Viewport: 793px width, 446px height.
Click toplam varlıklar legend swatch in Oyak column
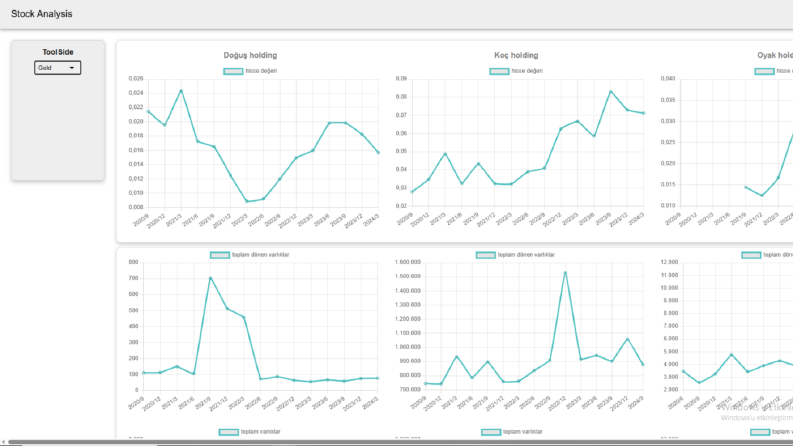[760, 432]
